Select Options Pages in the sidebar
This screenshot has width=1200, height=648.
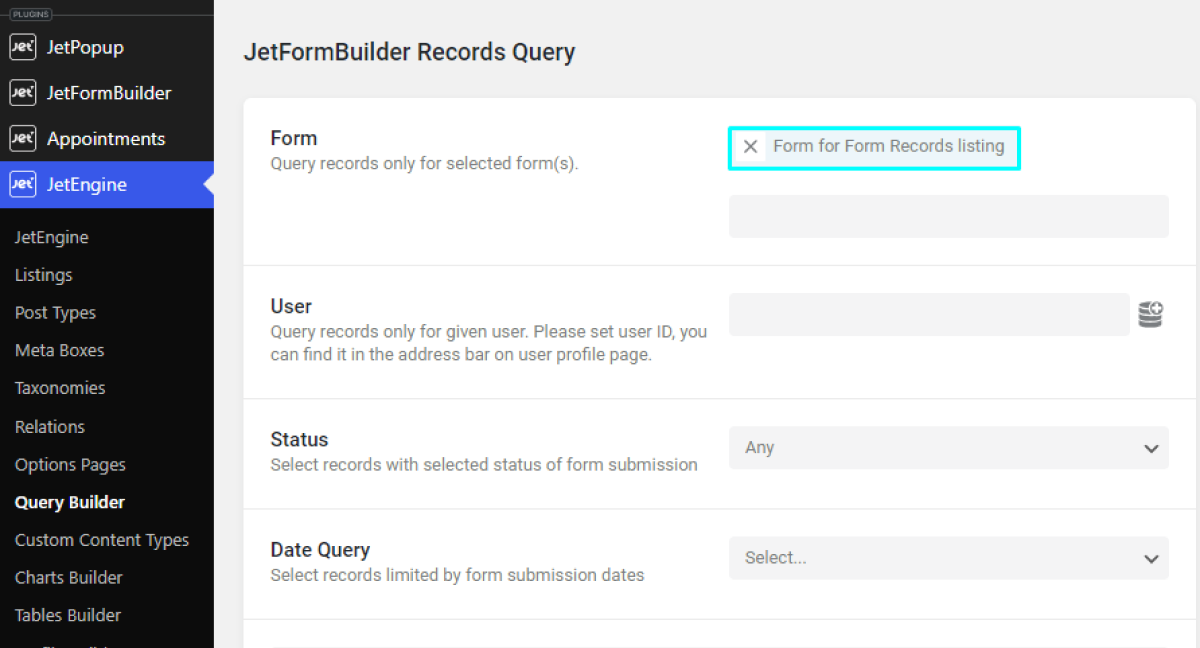point(70,464)
